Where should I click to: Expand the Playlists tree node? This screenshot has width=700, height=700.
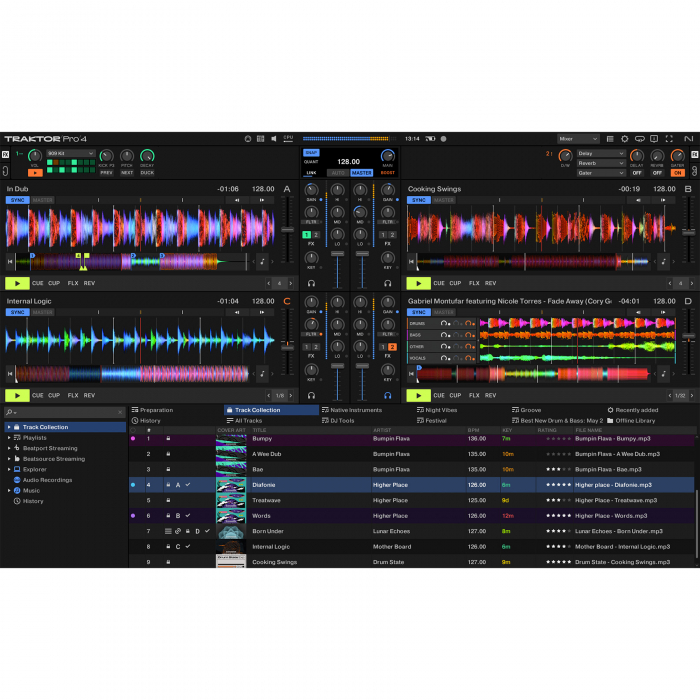pyautogui.click(x=9, y=438)
